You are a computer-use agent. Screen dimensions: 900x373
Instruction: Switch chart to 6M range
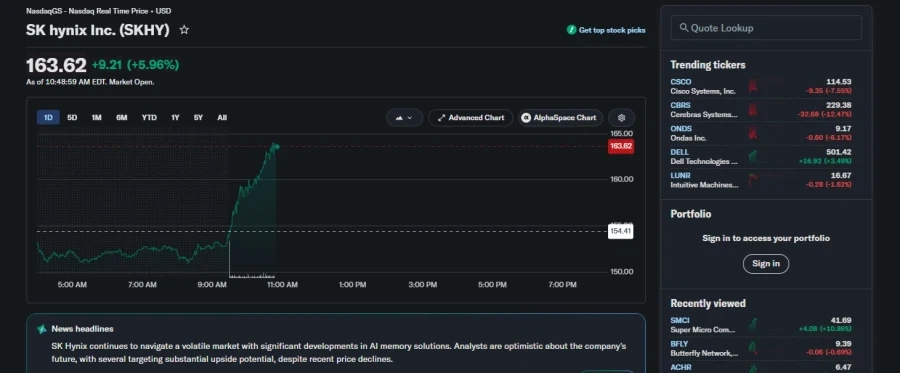pos(122,118)
